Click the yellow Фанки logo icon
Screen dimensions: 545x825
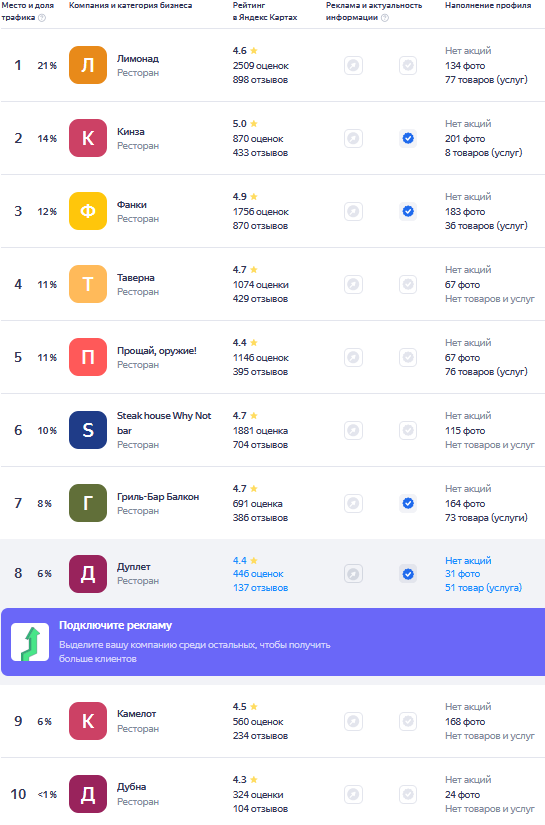(x=88, y=212)
